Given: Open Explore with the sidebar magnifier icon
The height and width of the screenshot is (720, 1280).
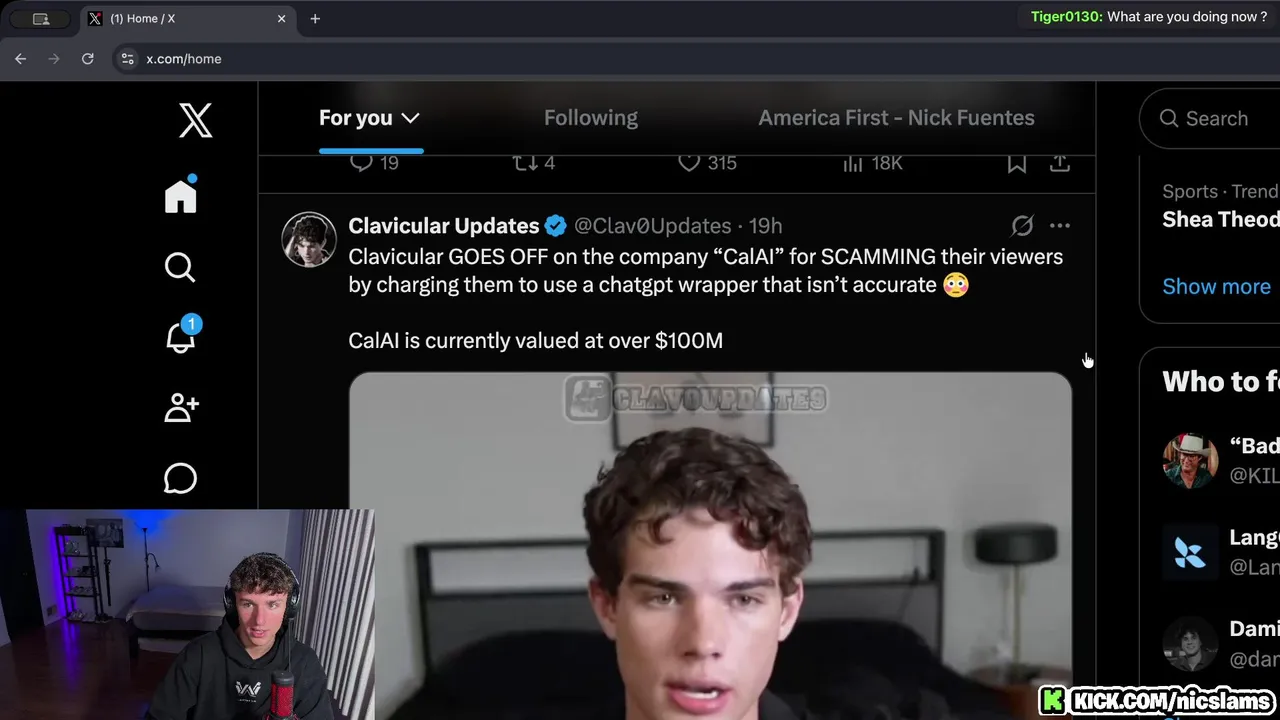Looking at the screenshot, I should tap(180, 267).
